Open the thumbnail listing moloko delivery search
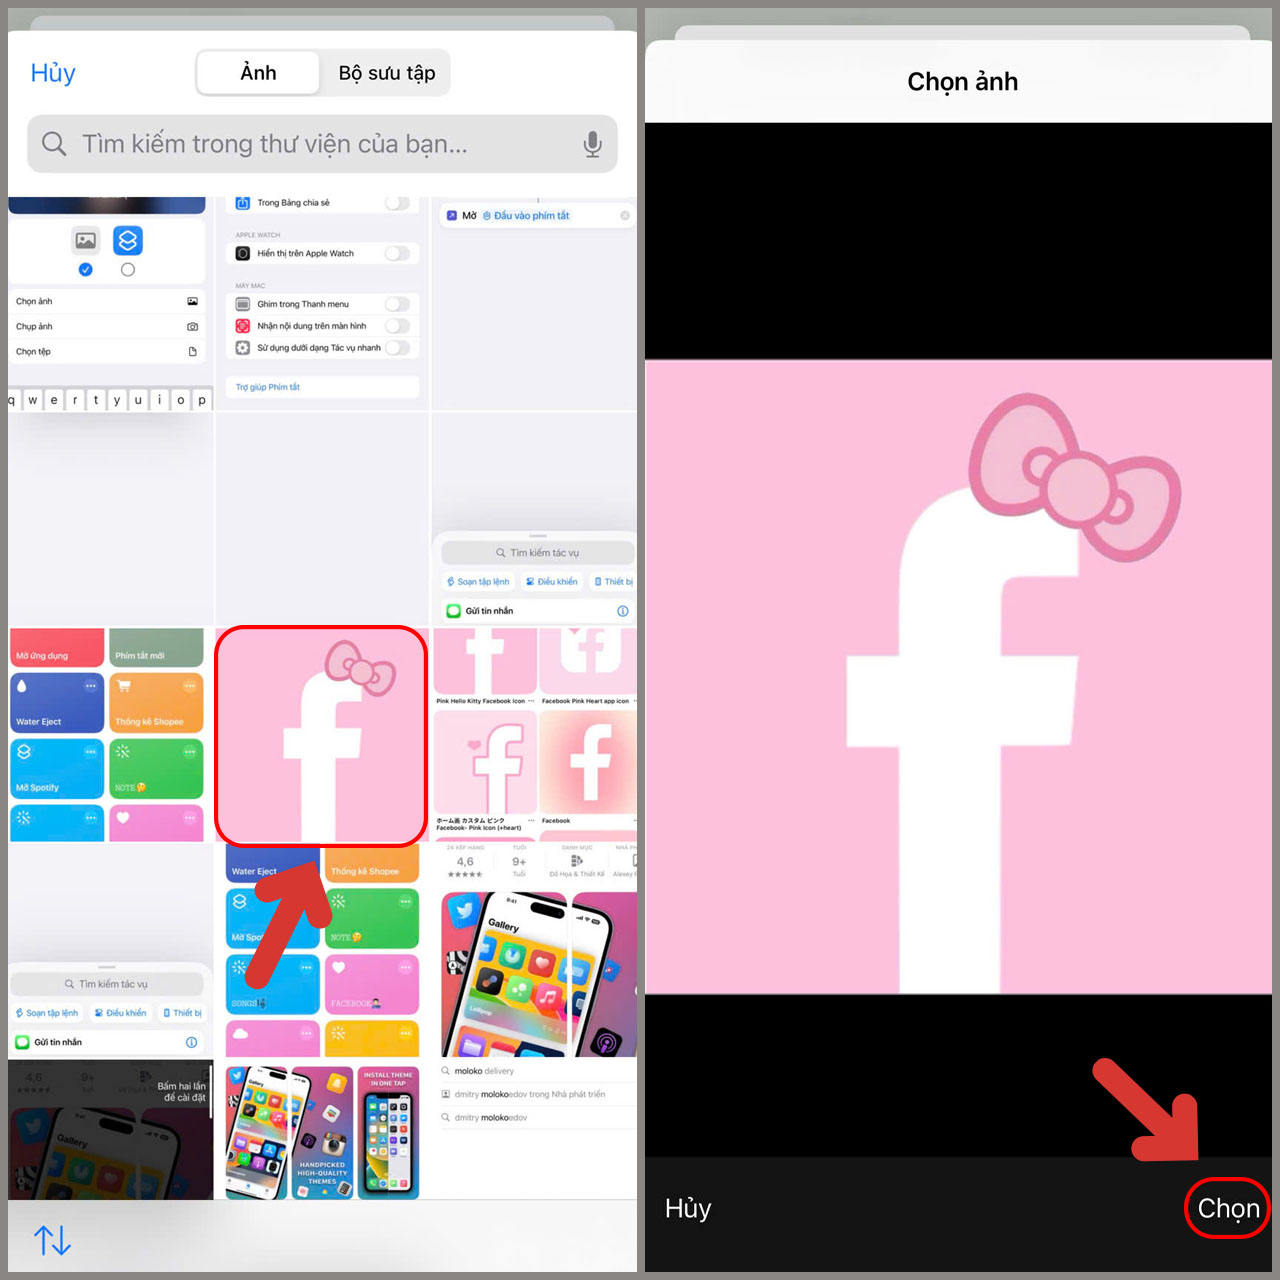The height and width of the screenshot is (1280, 1280). (535, 1130)
